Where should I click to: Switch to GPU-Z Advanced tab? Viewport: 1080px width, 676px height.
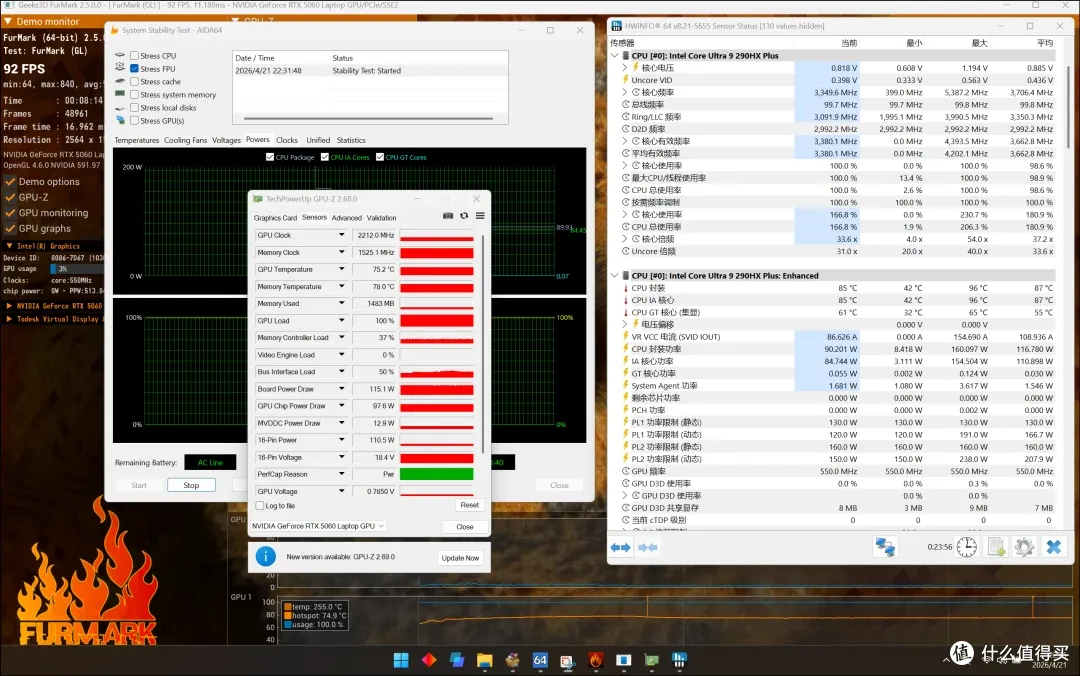click(x=346, y=218)
